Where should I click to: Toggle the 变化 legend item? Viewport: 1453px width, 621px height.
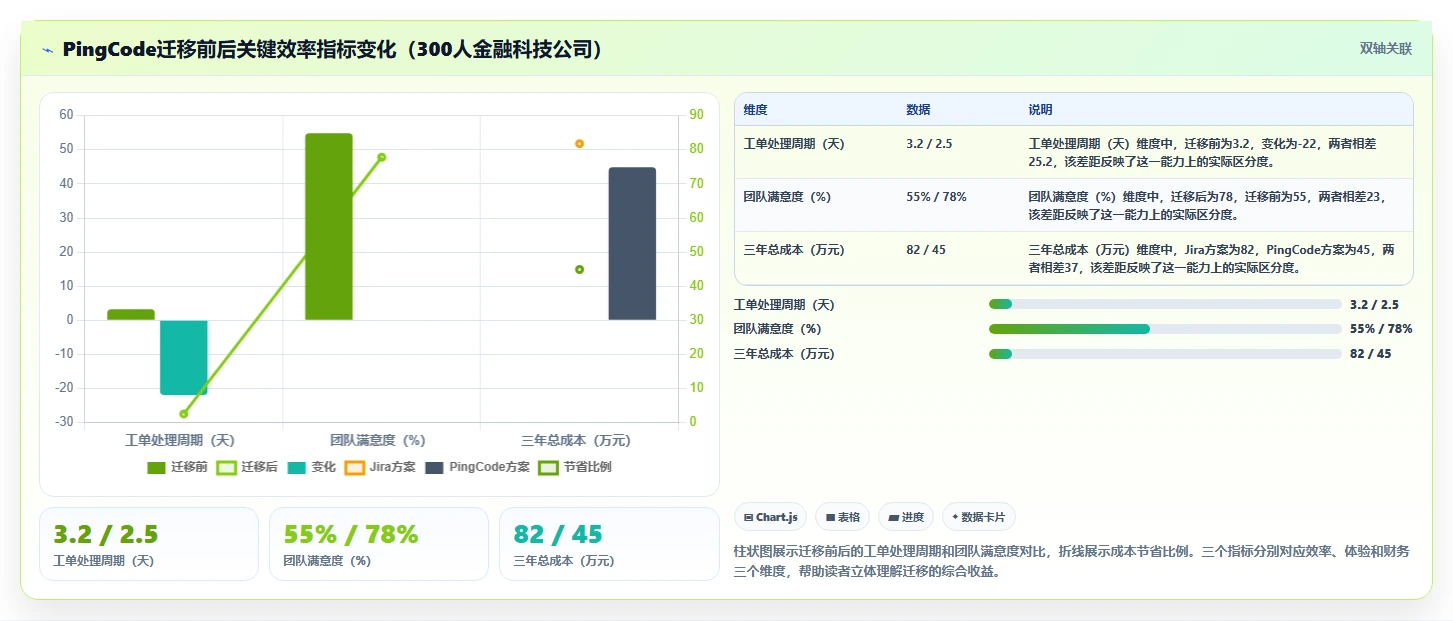click(312, 467)
